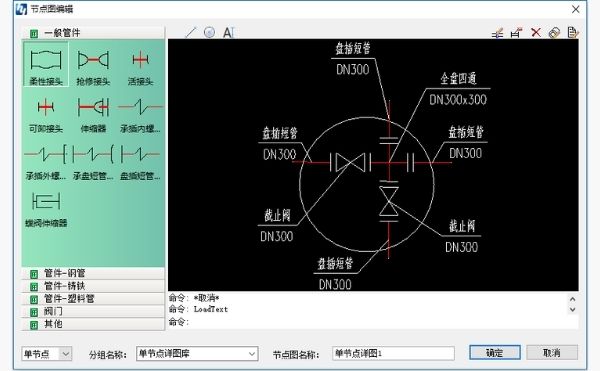Click the red X delete icon
This screenshot has width=600, height=371.
[536, 33]
